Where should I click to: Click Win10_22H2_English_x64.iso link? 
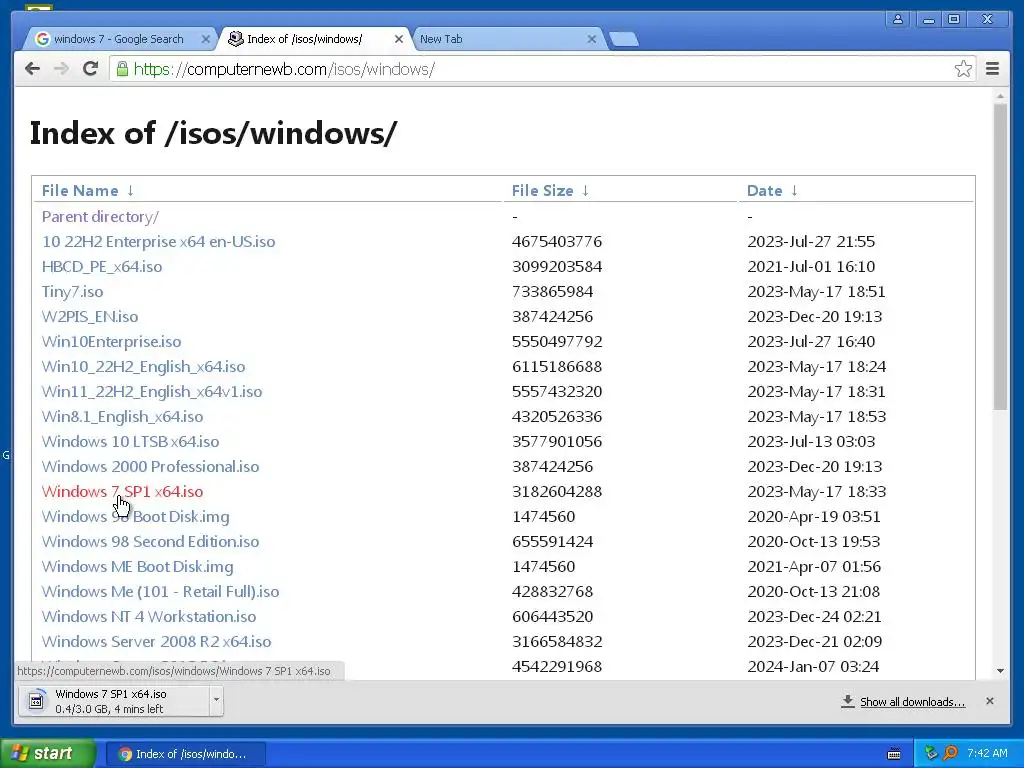144,366
